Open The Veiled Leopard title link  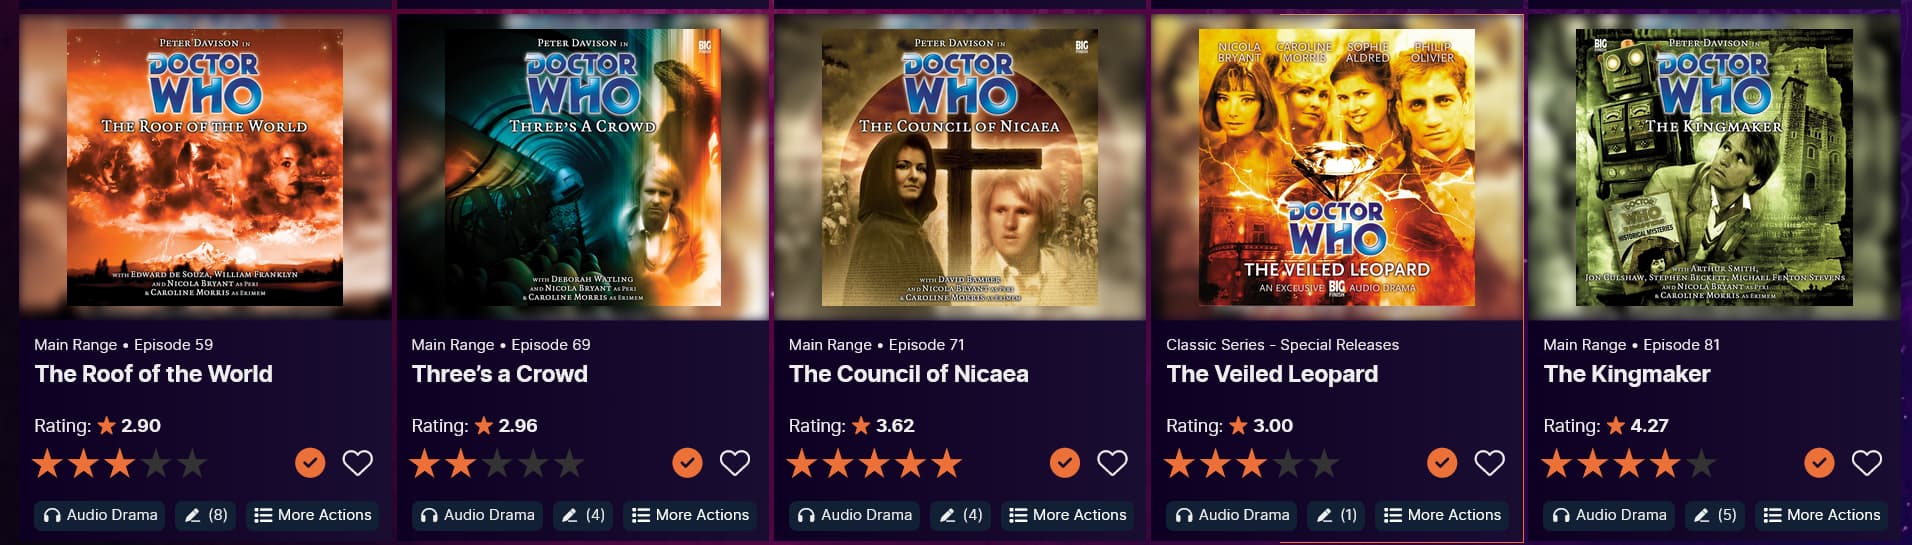click(x=1272, y=374)
